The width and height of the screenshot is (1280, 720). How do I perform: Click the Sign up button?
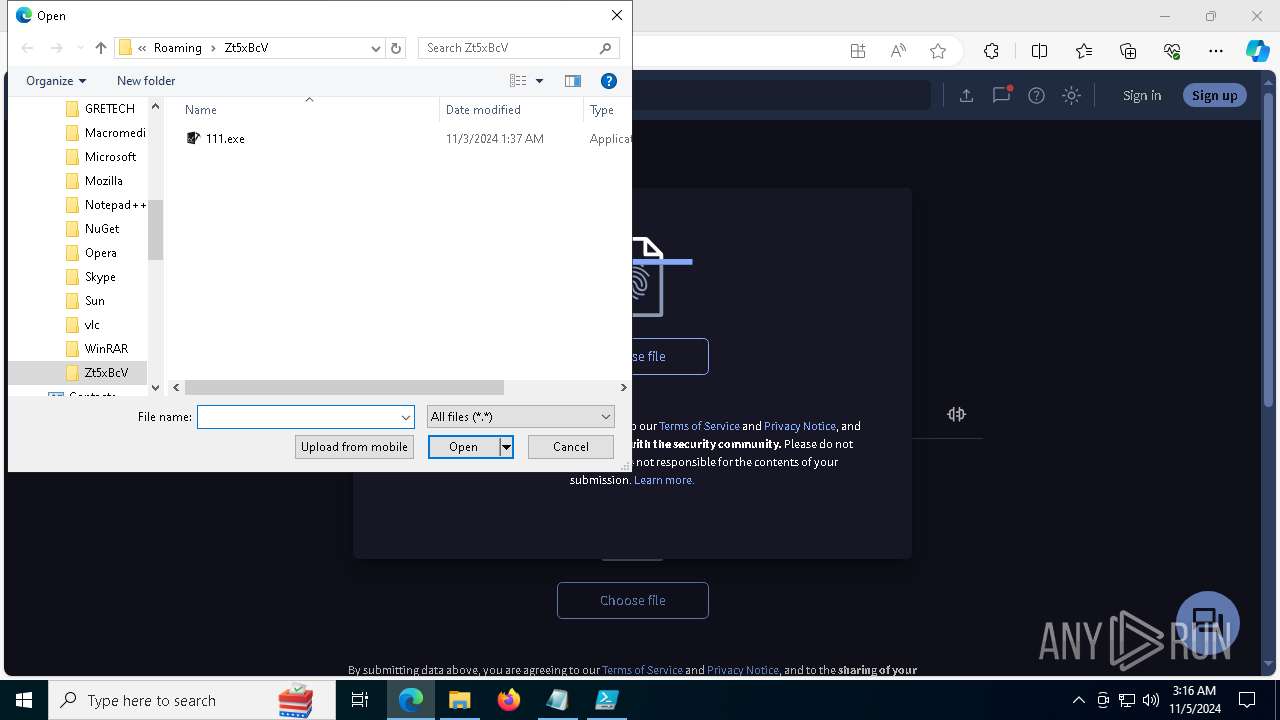(1214, 95)
